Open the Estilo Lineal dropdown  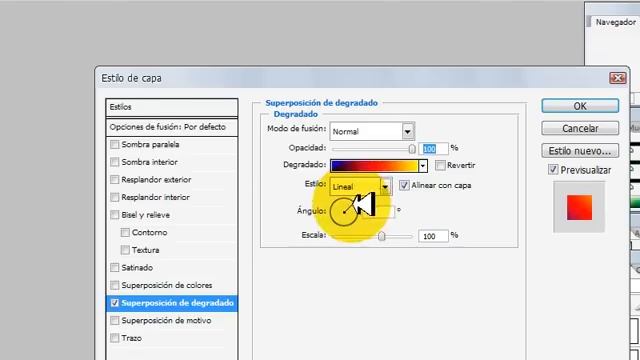[x=385, y=187]
